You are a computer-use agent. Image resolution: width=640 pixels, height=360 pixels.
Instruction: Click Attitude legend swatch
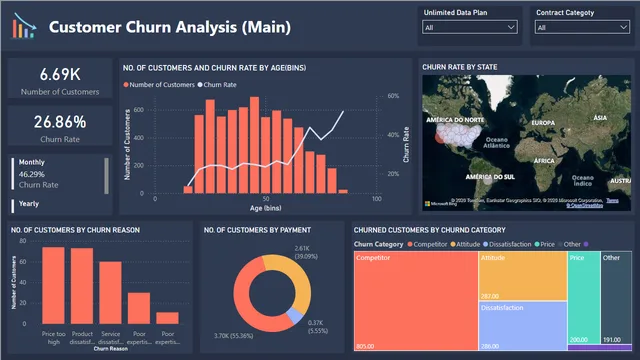pos(453,244)
